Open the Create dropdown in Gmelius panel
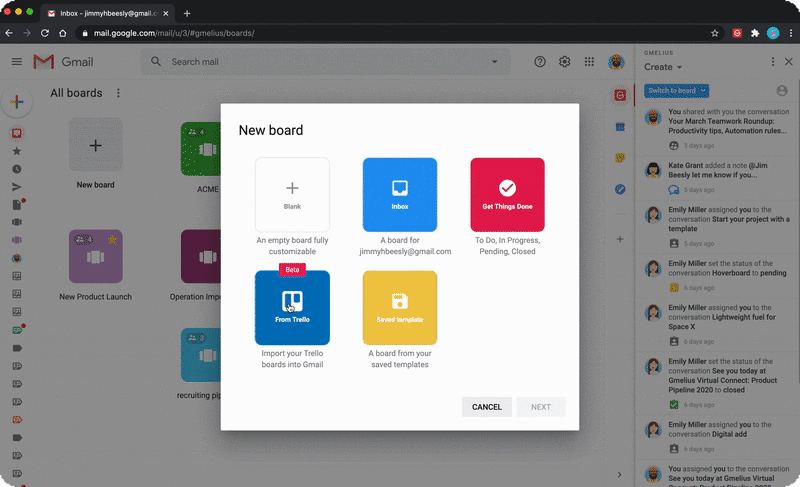Viewport: 800px width, 487px height. pyautogui.click(x=663, y=67)
